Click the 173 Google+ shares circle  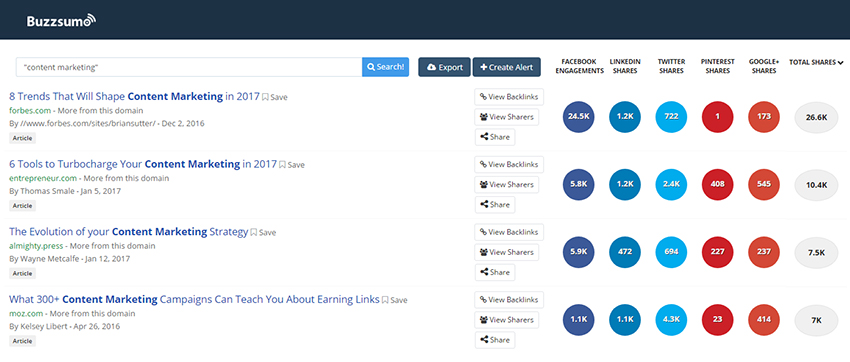[764, 117]
